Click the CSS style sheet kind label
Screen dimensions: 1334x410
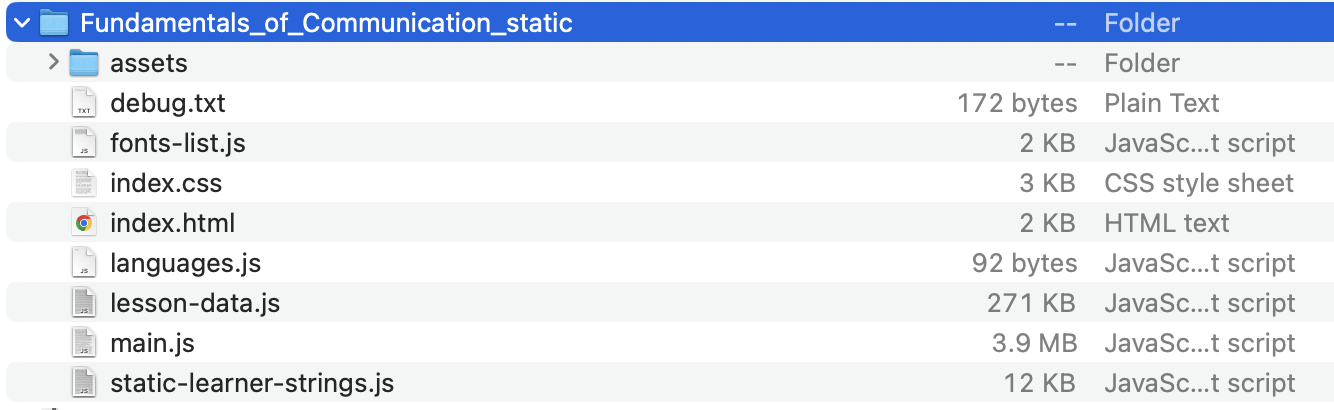[1198, 183]
